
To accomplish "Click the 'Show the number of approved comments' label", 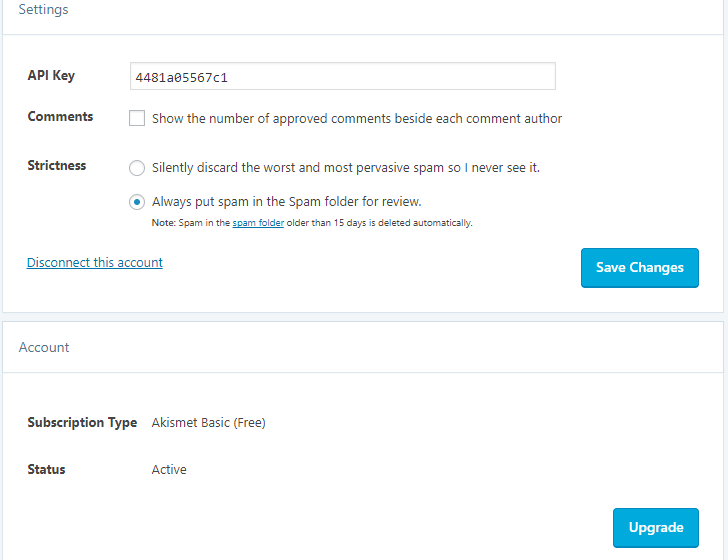I will (x=357, y=118).
